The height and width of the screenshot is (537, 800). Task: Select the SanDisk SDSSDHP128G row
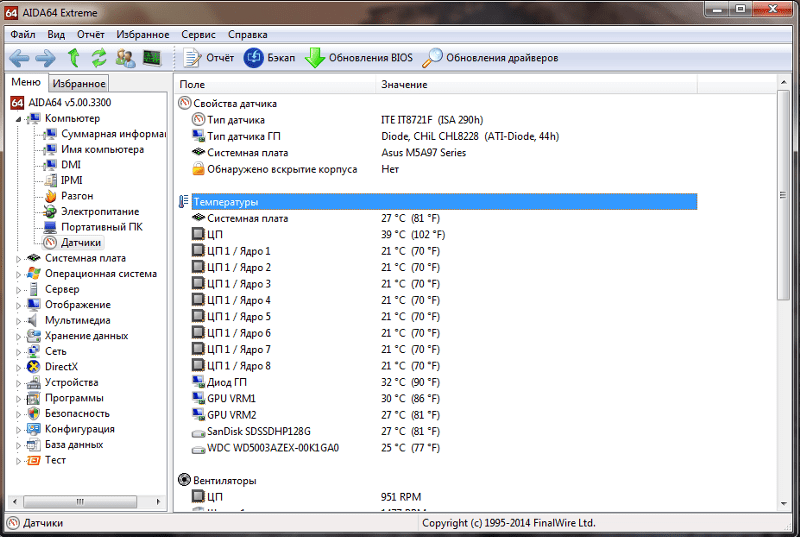coord(437,431)
